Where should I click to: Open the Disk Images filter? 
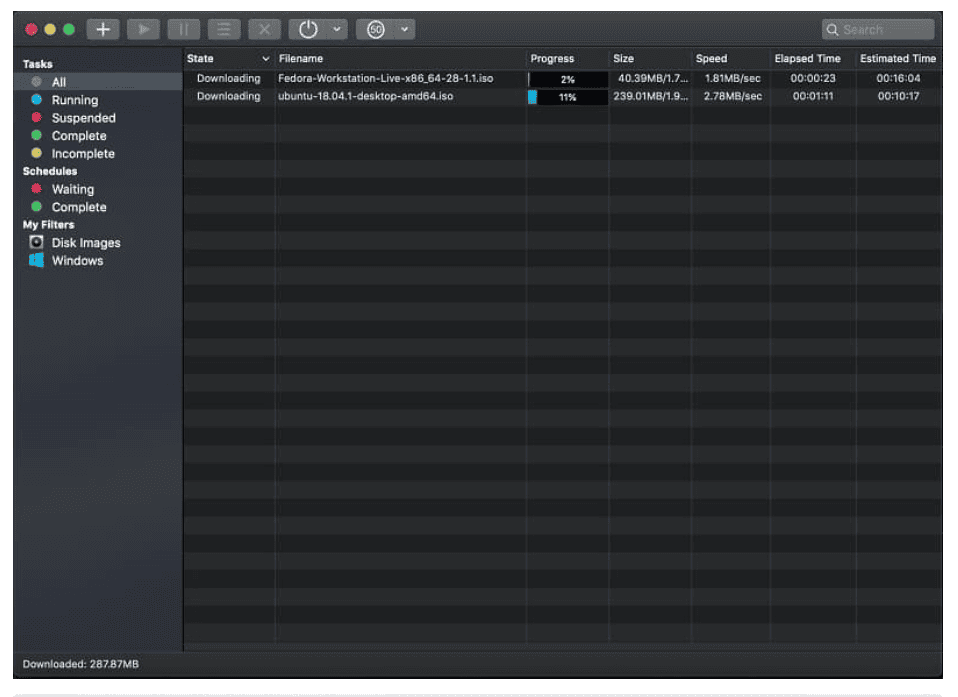[86, 243]
